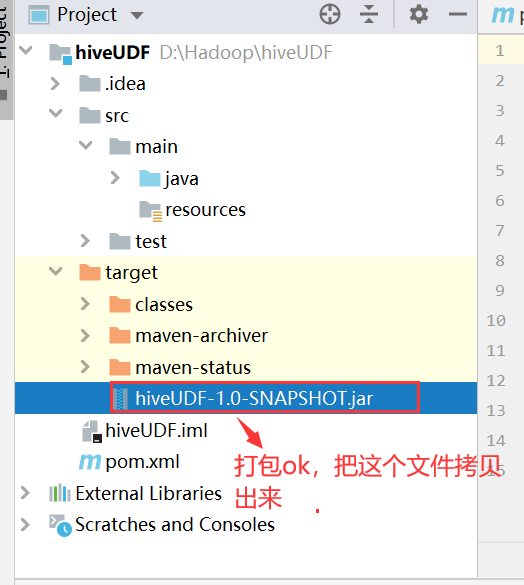Expand the classes folder
This screenshot has width=524, height=585.
[x=85, y=304]
